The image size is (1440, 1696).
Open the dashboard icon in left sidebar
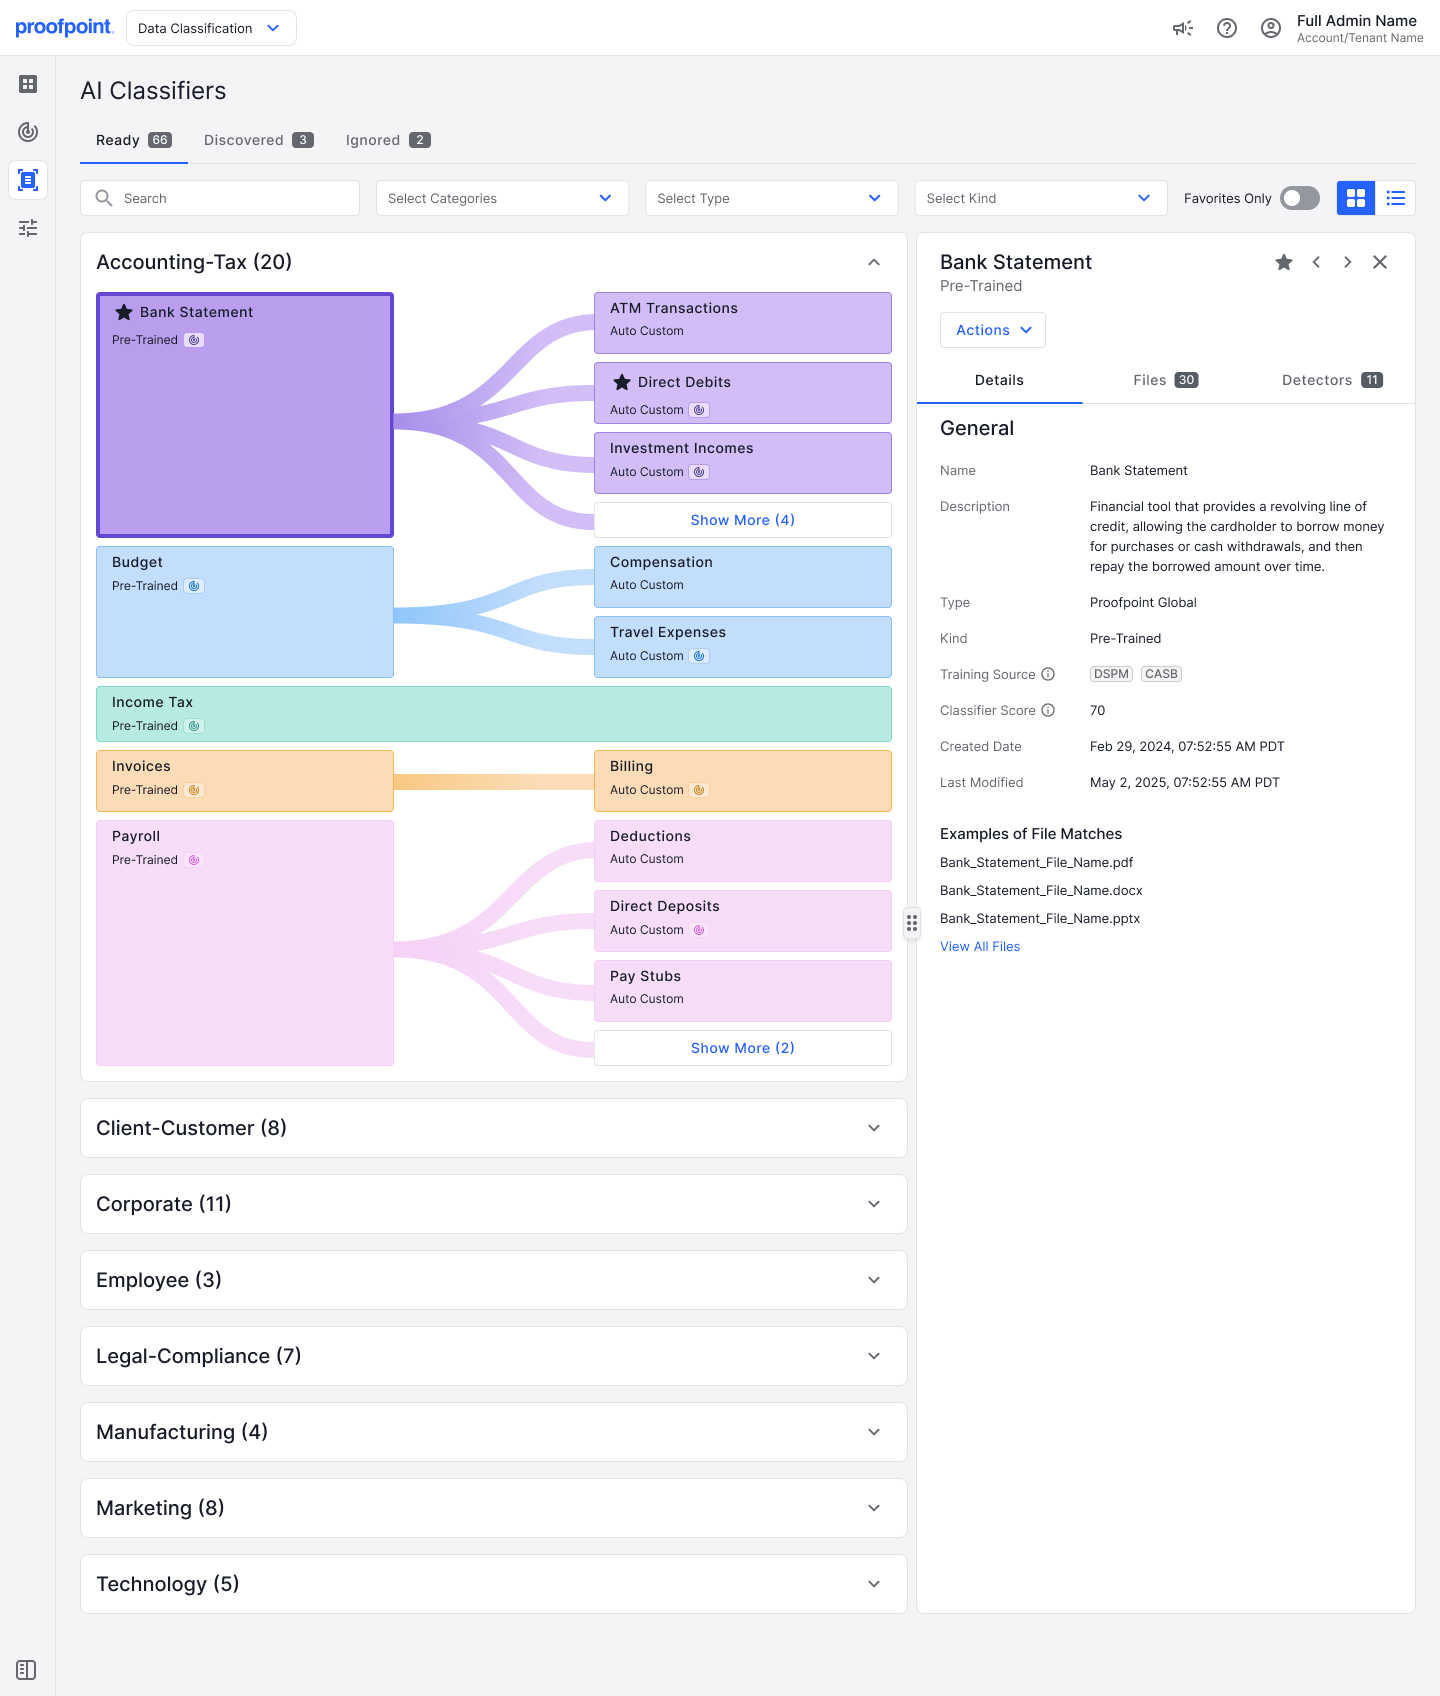(x=28, y=84)
